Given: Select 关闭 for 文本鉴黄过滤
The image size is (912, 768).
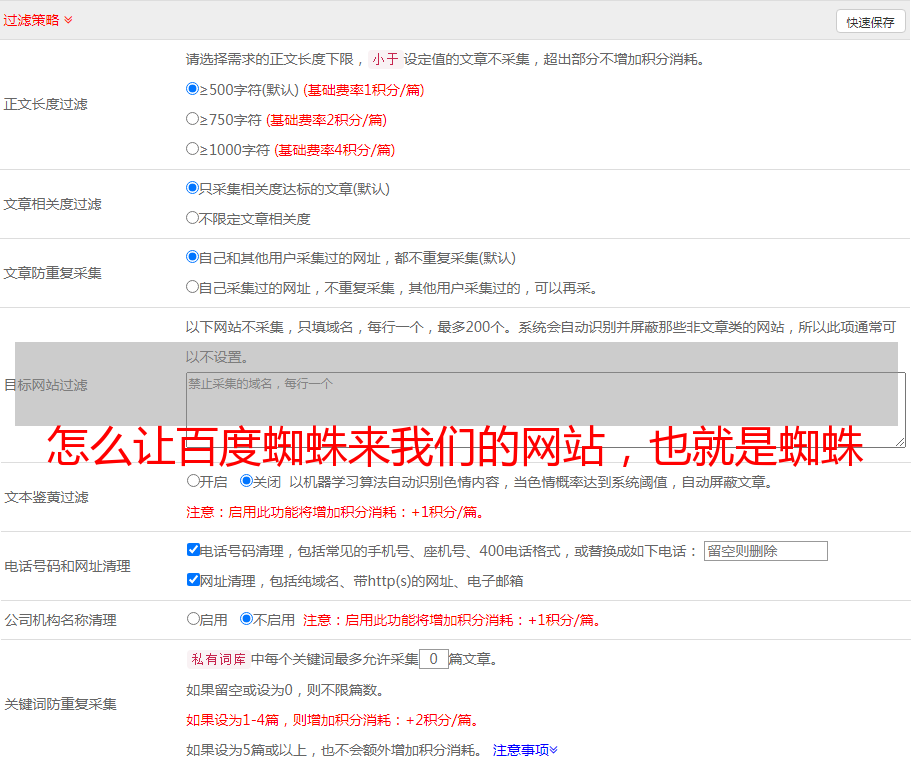Looking at the screenshot, I should coord(246,481).
